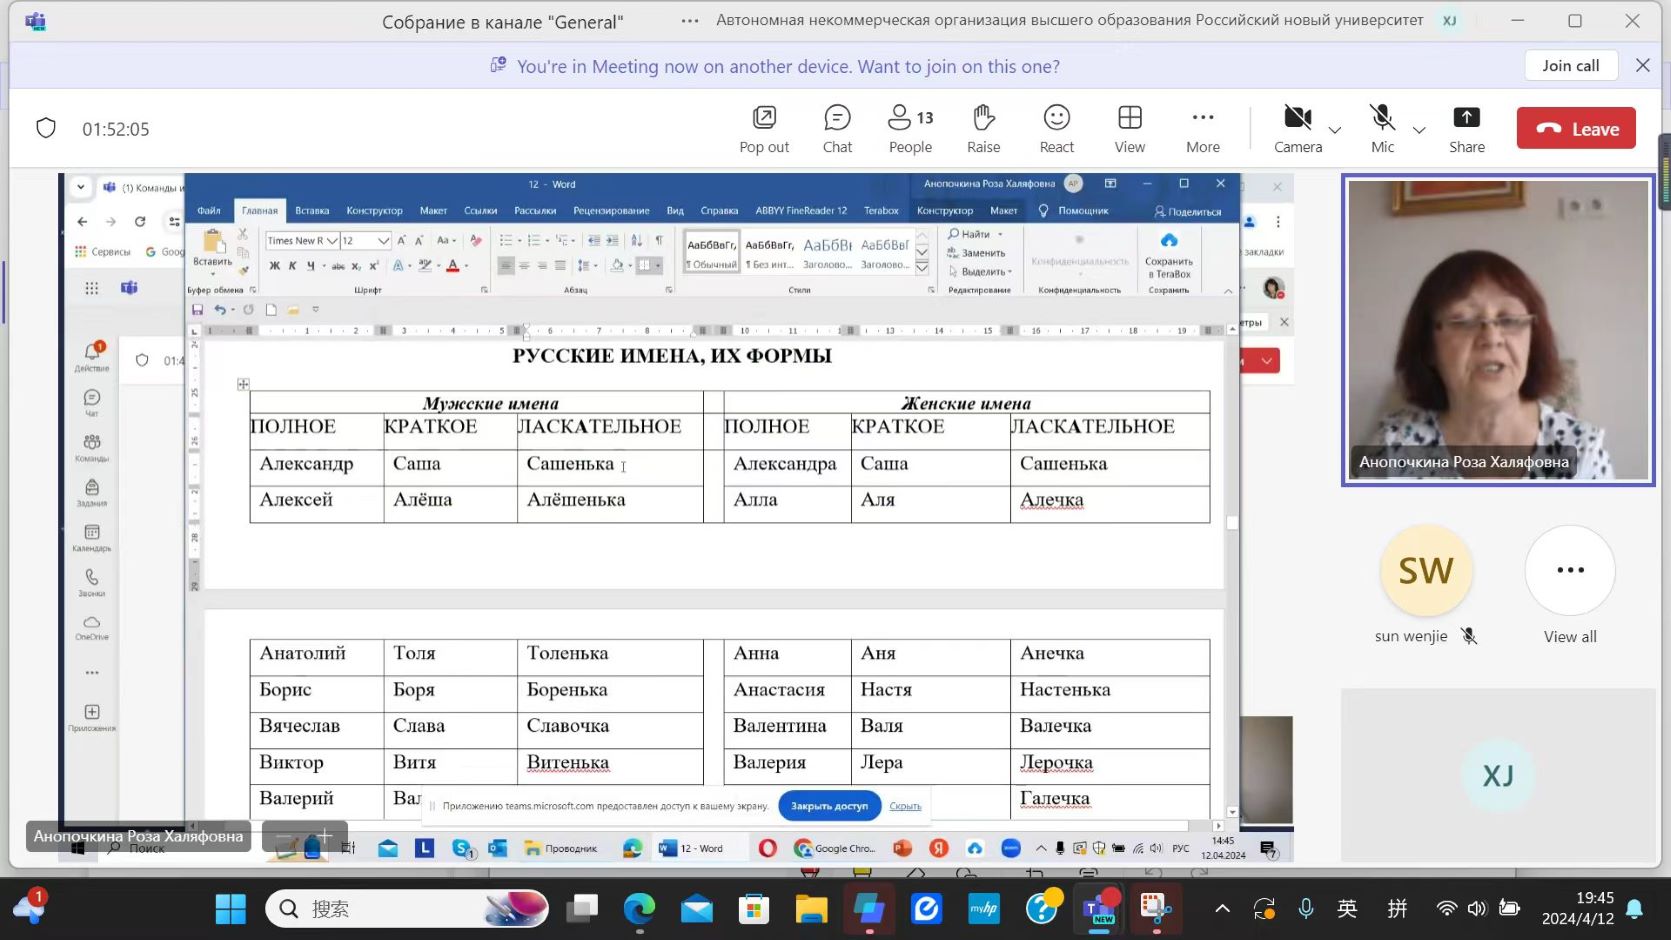Open the Chat panel

837,129
